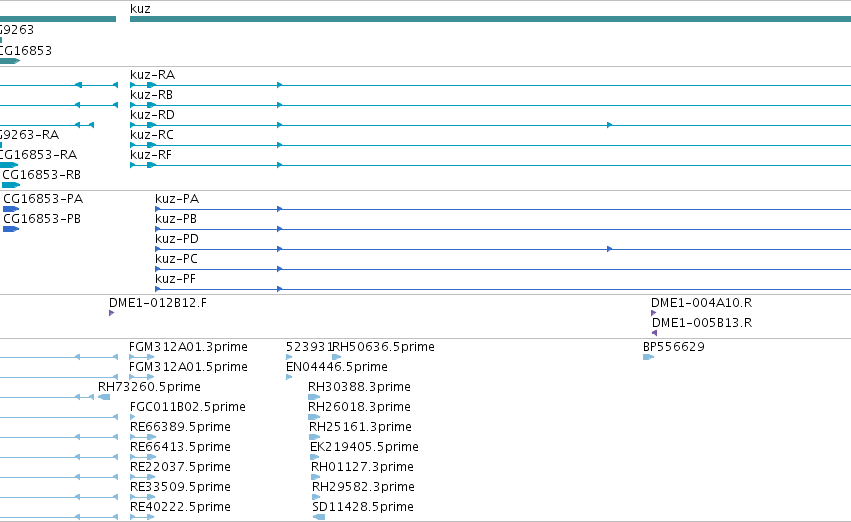This screenshot has width=851, height=522.
Task: Click the SD11428.5prime feature glyph
Action: pyautogui.click(x=319, y=517)
